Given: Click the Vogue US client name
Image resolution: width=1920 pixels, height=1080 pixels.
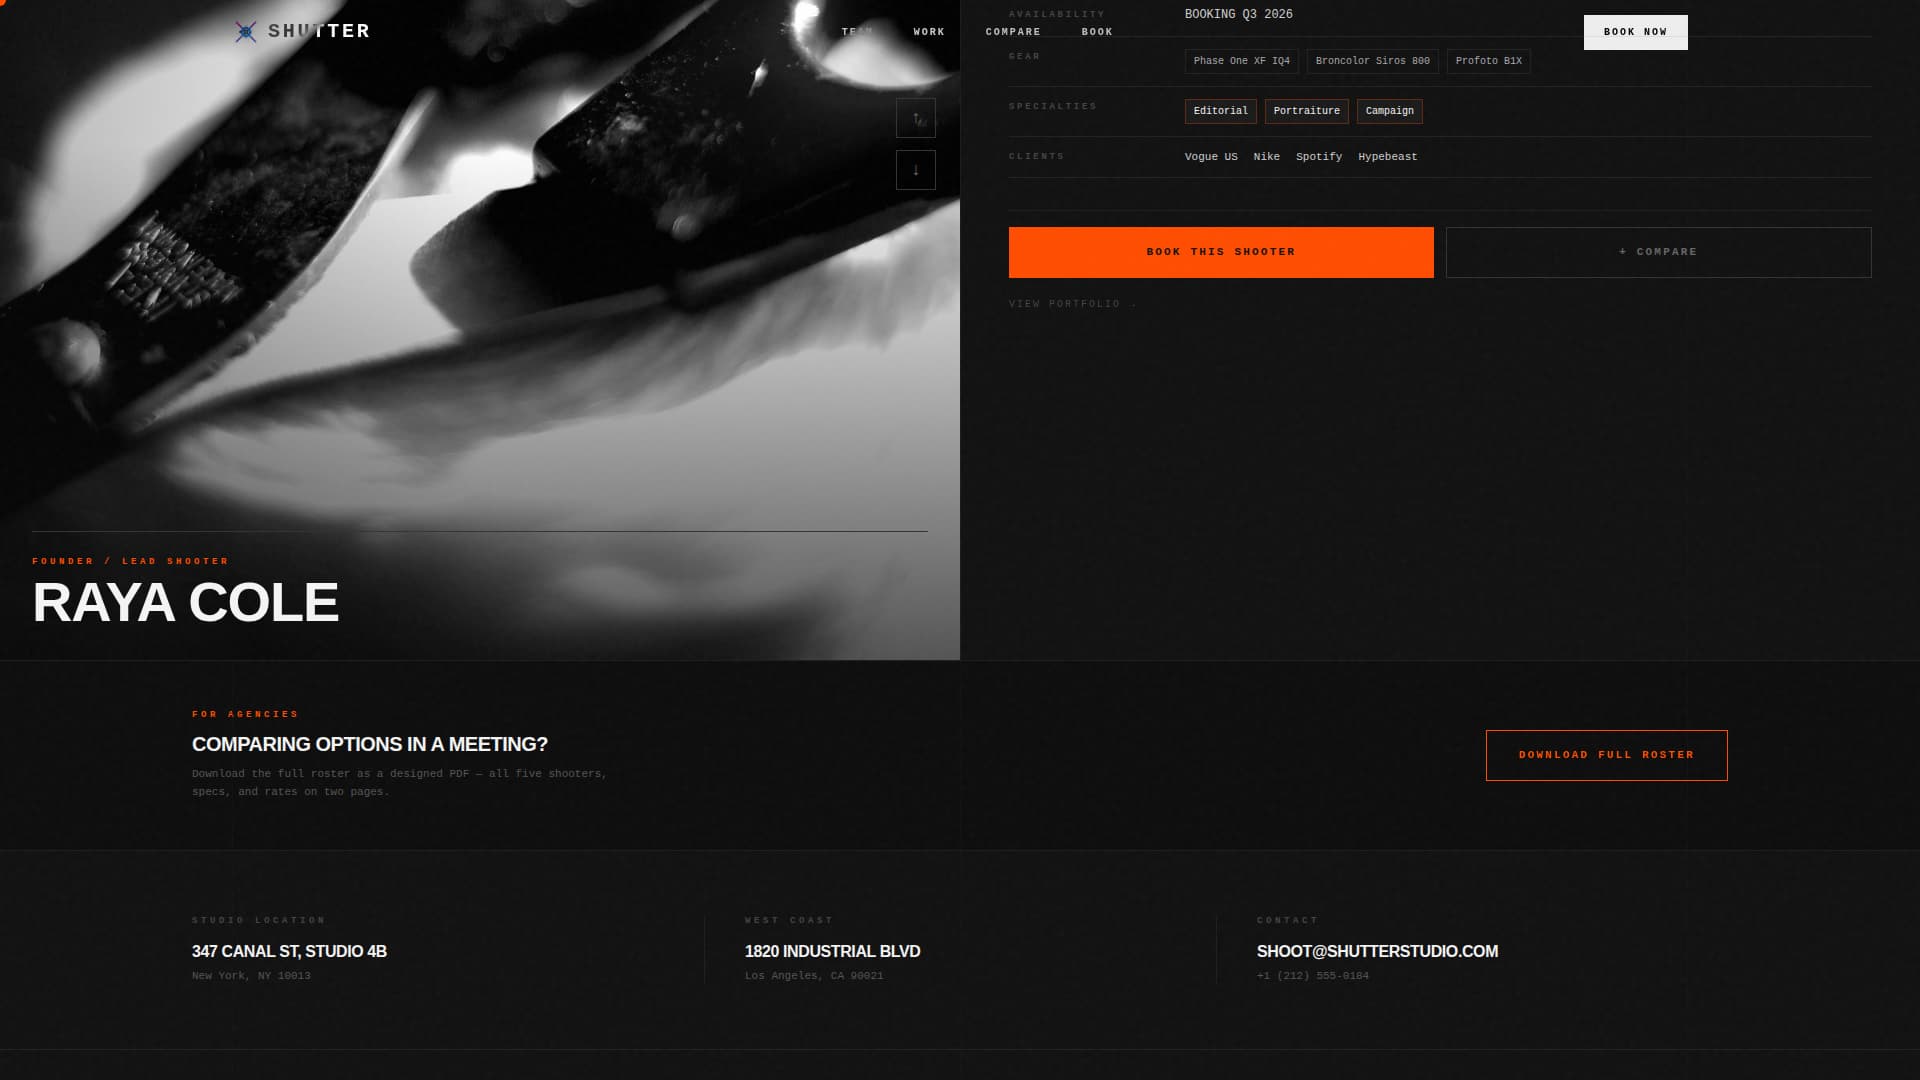Looking at the screenshot, I should pyautogui.click(x=1211, y=157).
